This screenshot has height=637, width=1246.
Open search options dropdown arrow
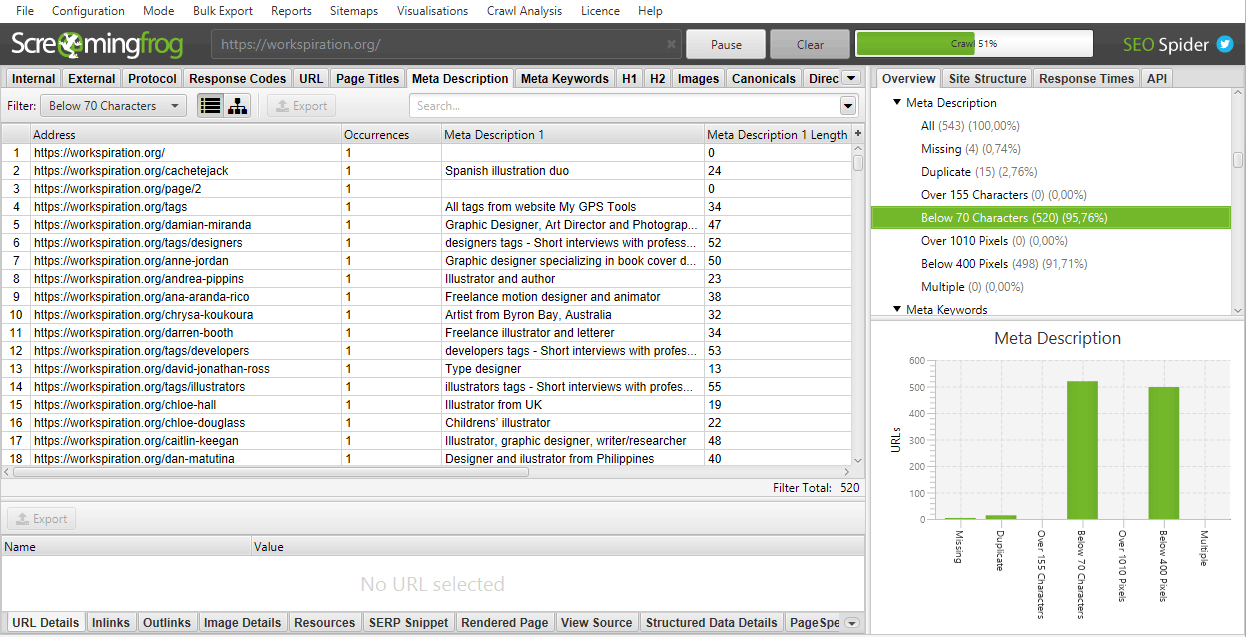[x=848, y=106]
